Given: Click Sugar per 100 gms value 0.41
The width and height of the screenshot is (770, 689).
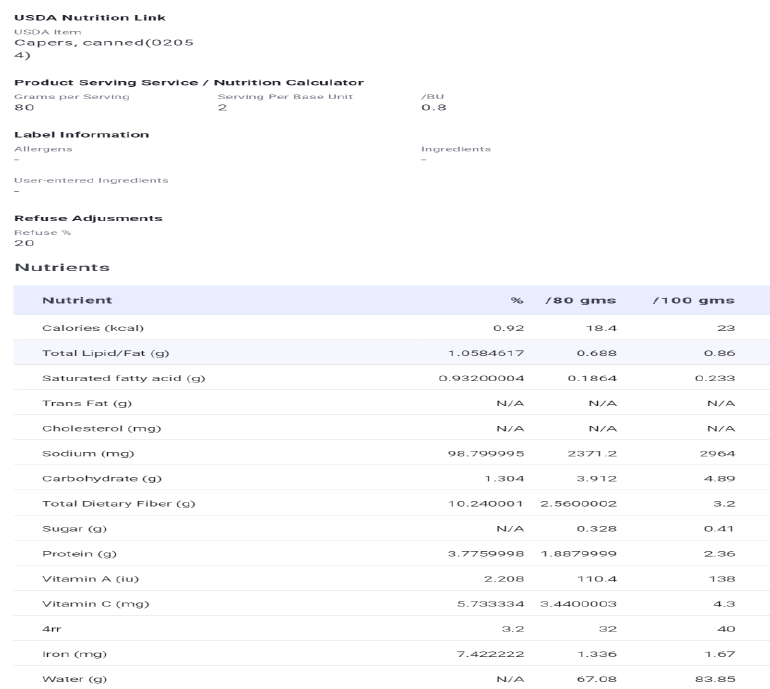Looking at the screenshot, I should pos(719,528).
